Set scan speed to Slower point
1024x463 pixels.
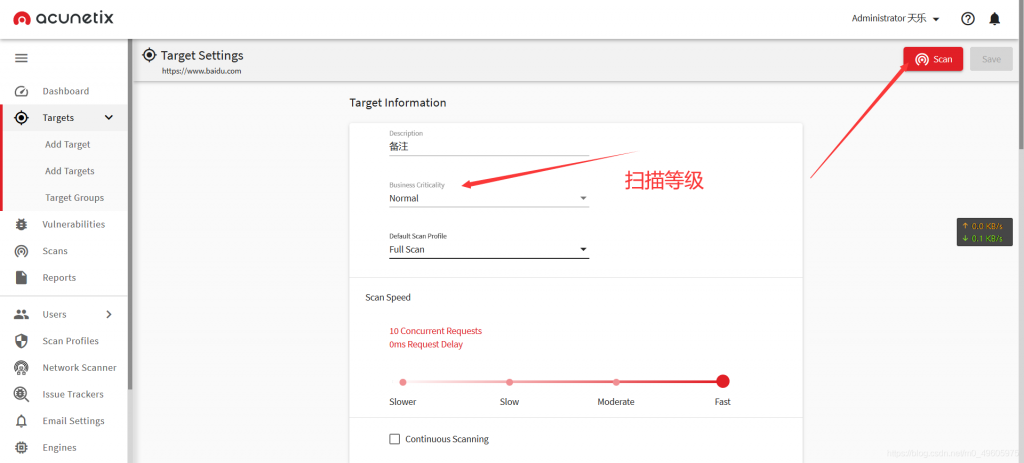403,382
